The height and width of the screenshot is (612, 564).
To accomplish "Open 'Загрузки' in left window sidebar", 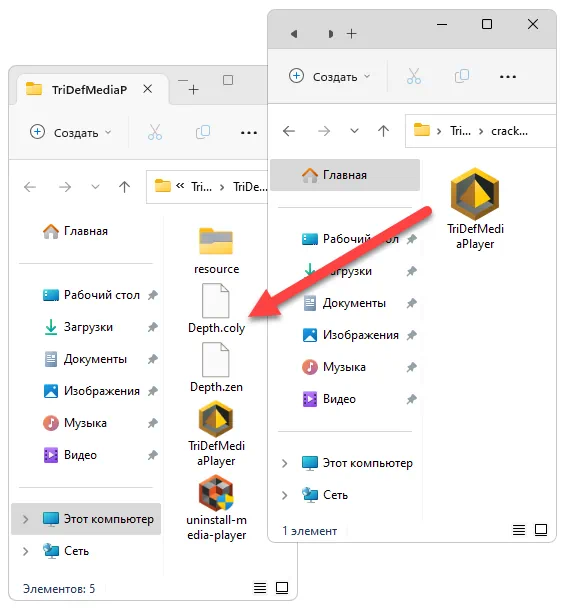I will tap(88, 327).
